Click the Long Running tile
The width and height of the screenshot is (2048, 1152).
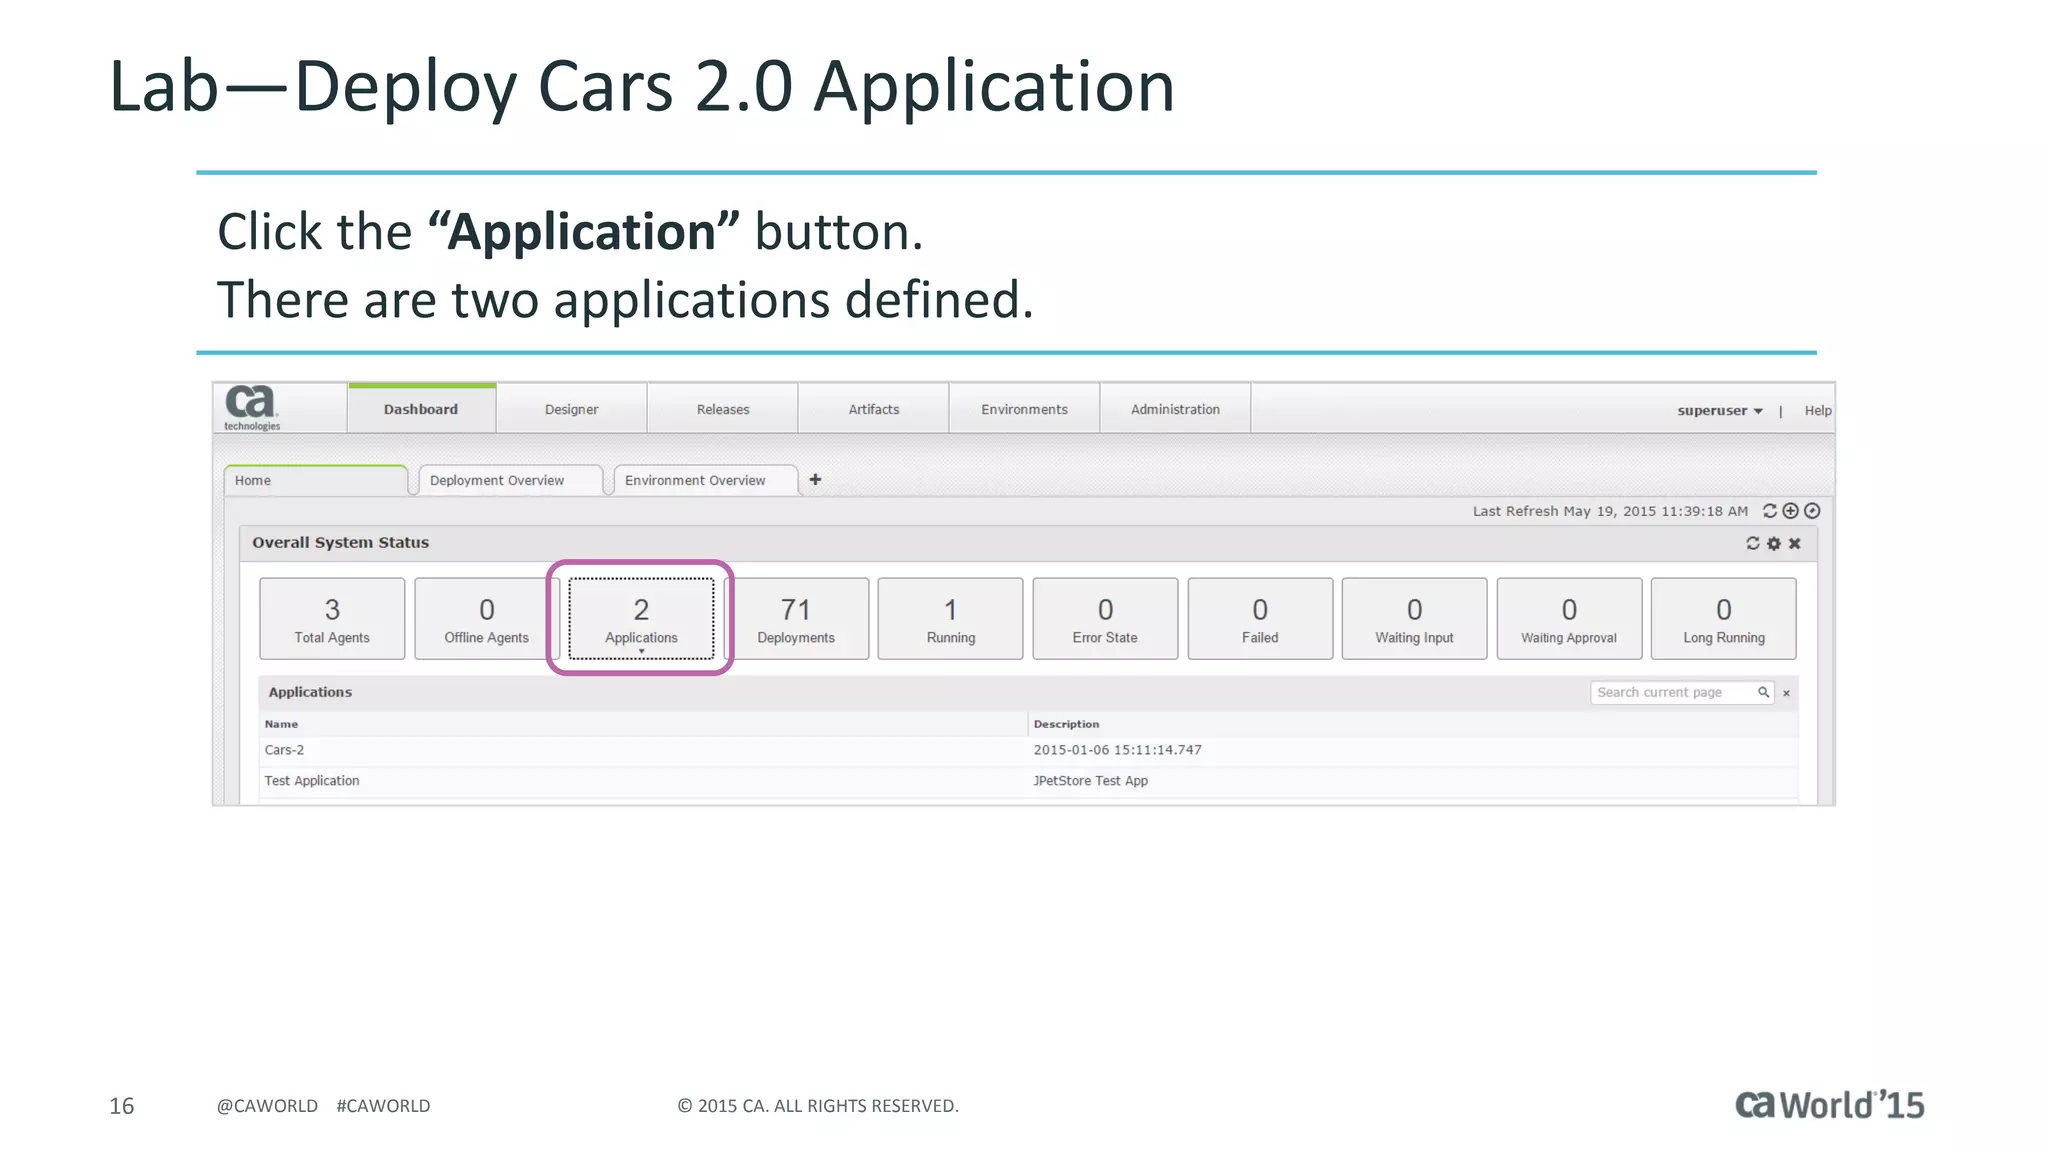tap(1724, 619)
